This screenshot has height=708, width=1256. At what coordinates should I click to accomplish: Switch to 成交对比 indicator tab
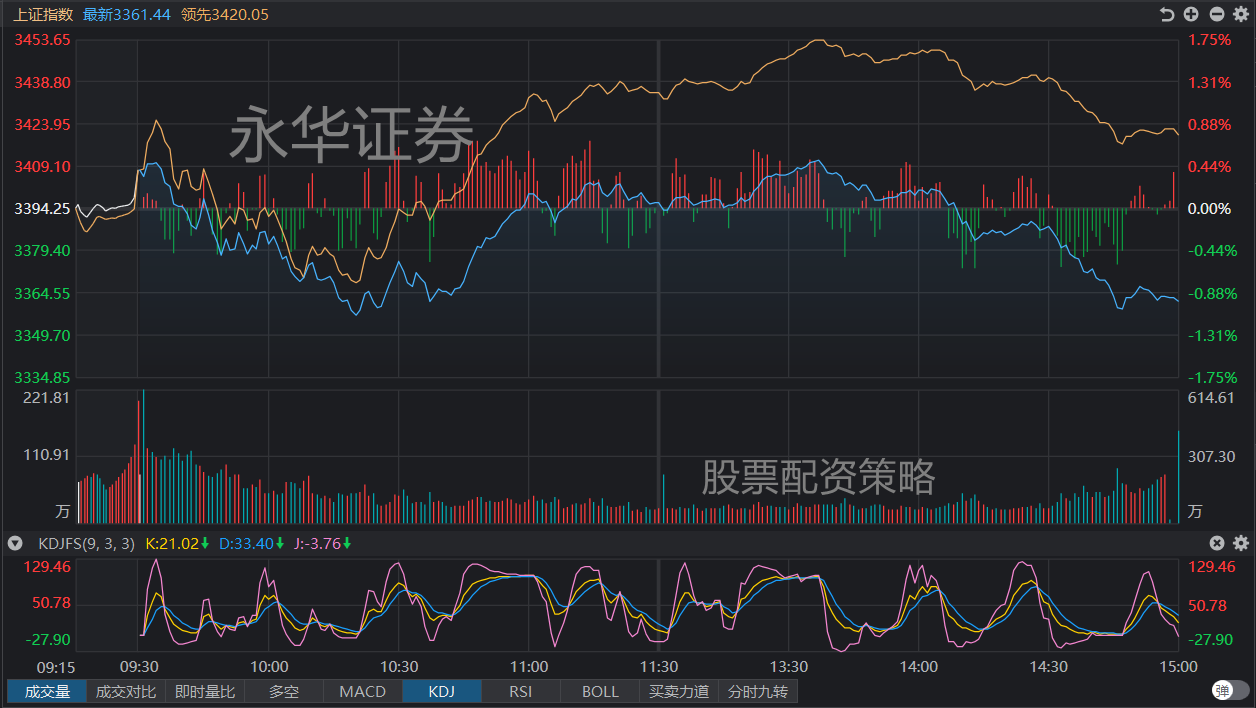126,691
